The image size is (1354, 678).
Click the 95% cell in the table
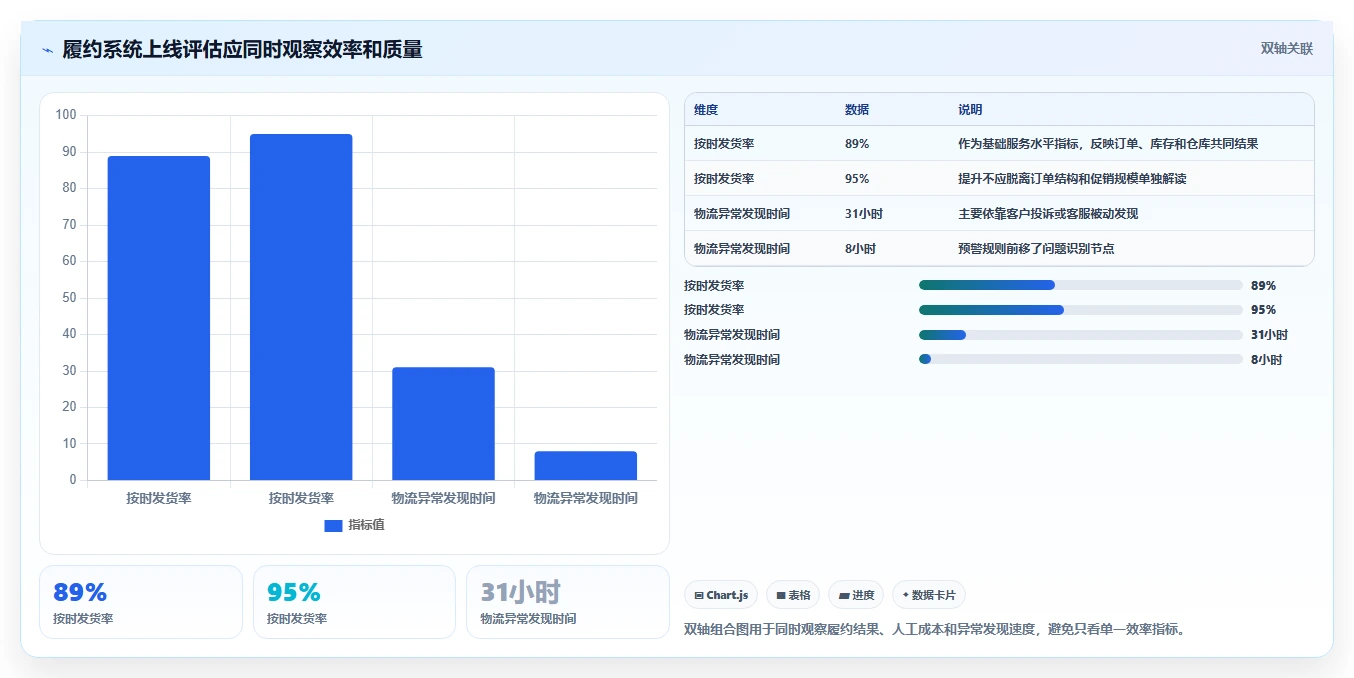(857, 179)
